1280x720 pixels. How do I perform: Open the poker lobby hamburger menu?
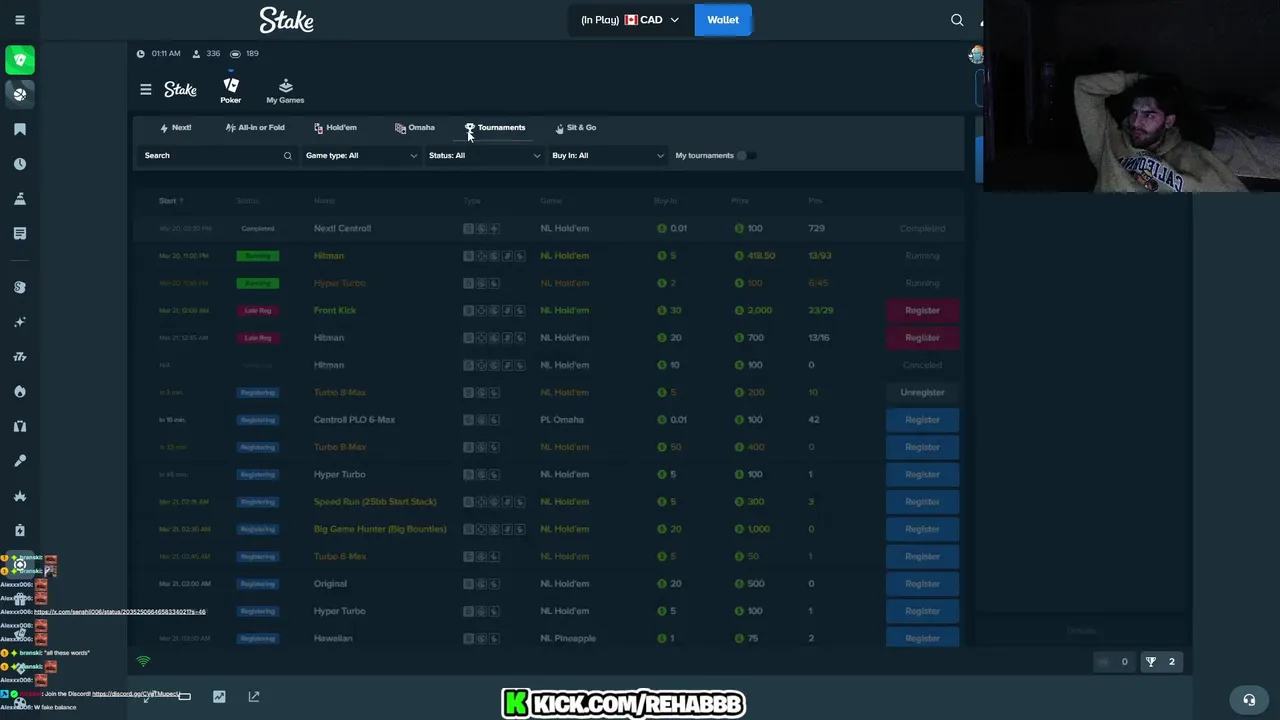click(x=146, y=90)
